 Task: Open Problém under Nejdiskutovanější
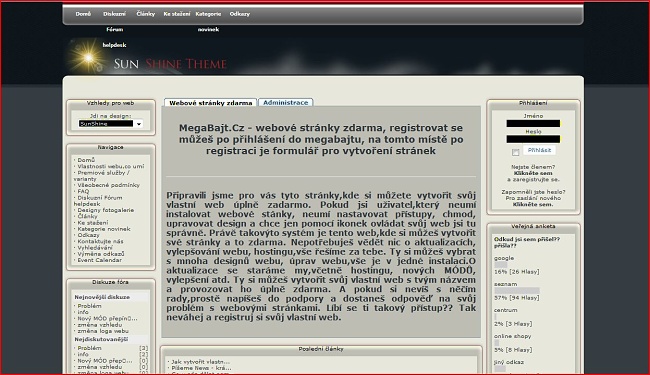click(89, 348)
